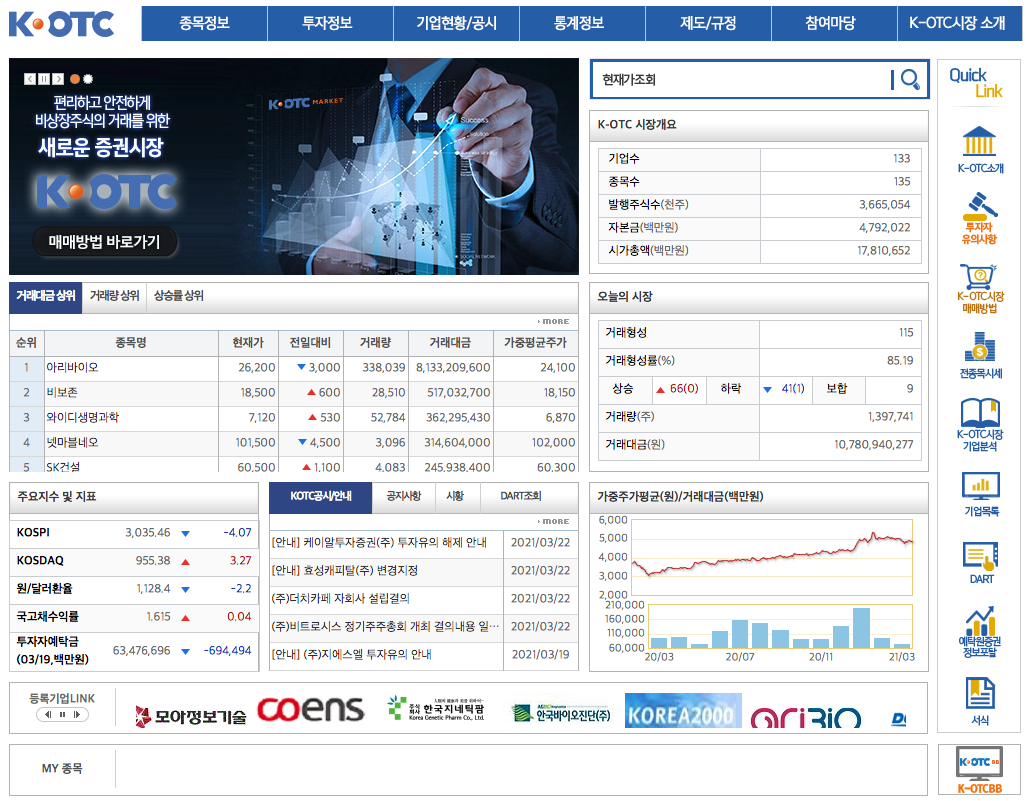This screenshot has width=1026, height=801.
Task: Click the 거래대금 bar chart
Action: tap(779, 626)
